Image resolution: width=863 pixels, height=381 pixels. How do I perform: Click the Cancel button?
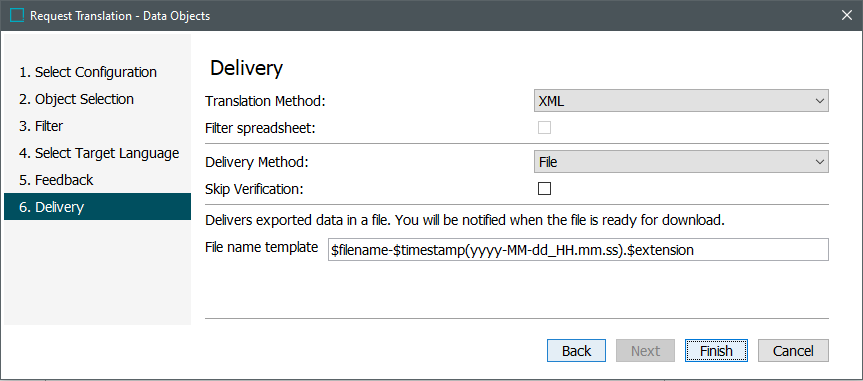(x=793, y=351)
